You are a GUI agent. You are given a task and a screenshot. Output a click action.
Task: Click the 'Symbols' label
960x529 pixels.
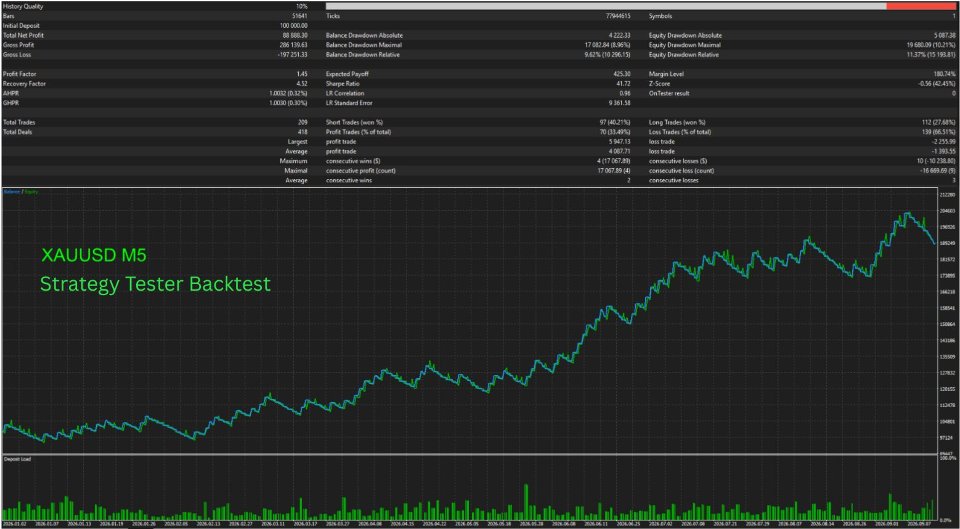click(661, 16)
